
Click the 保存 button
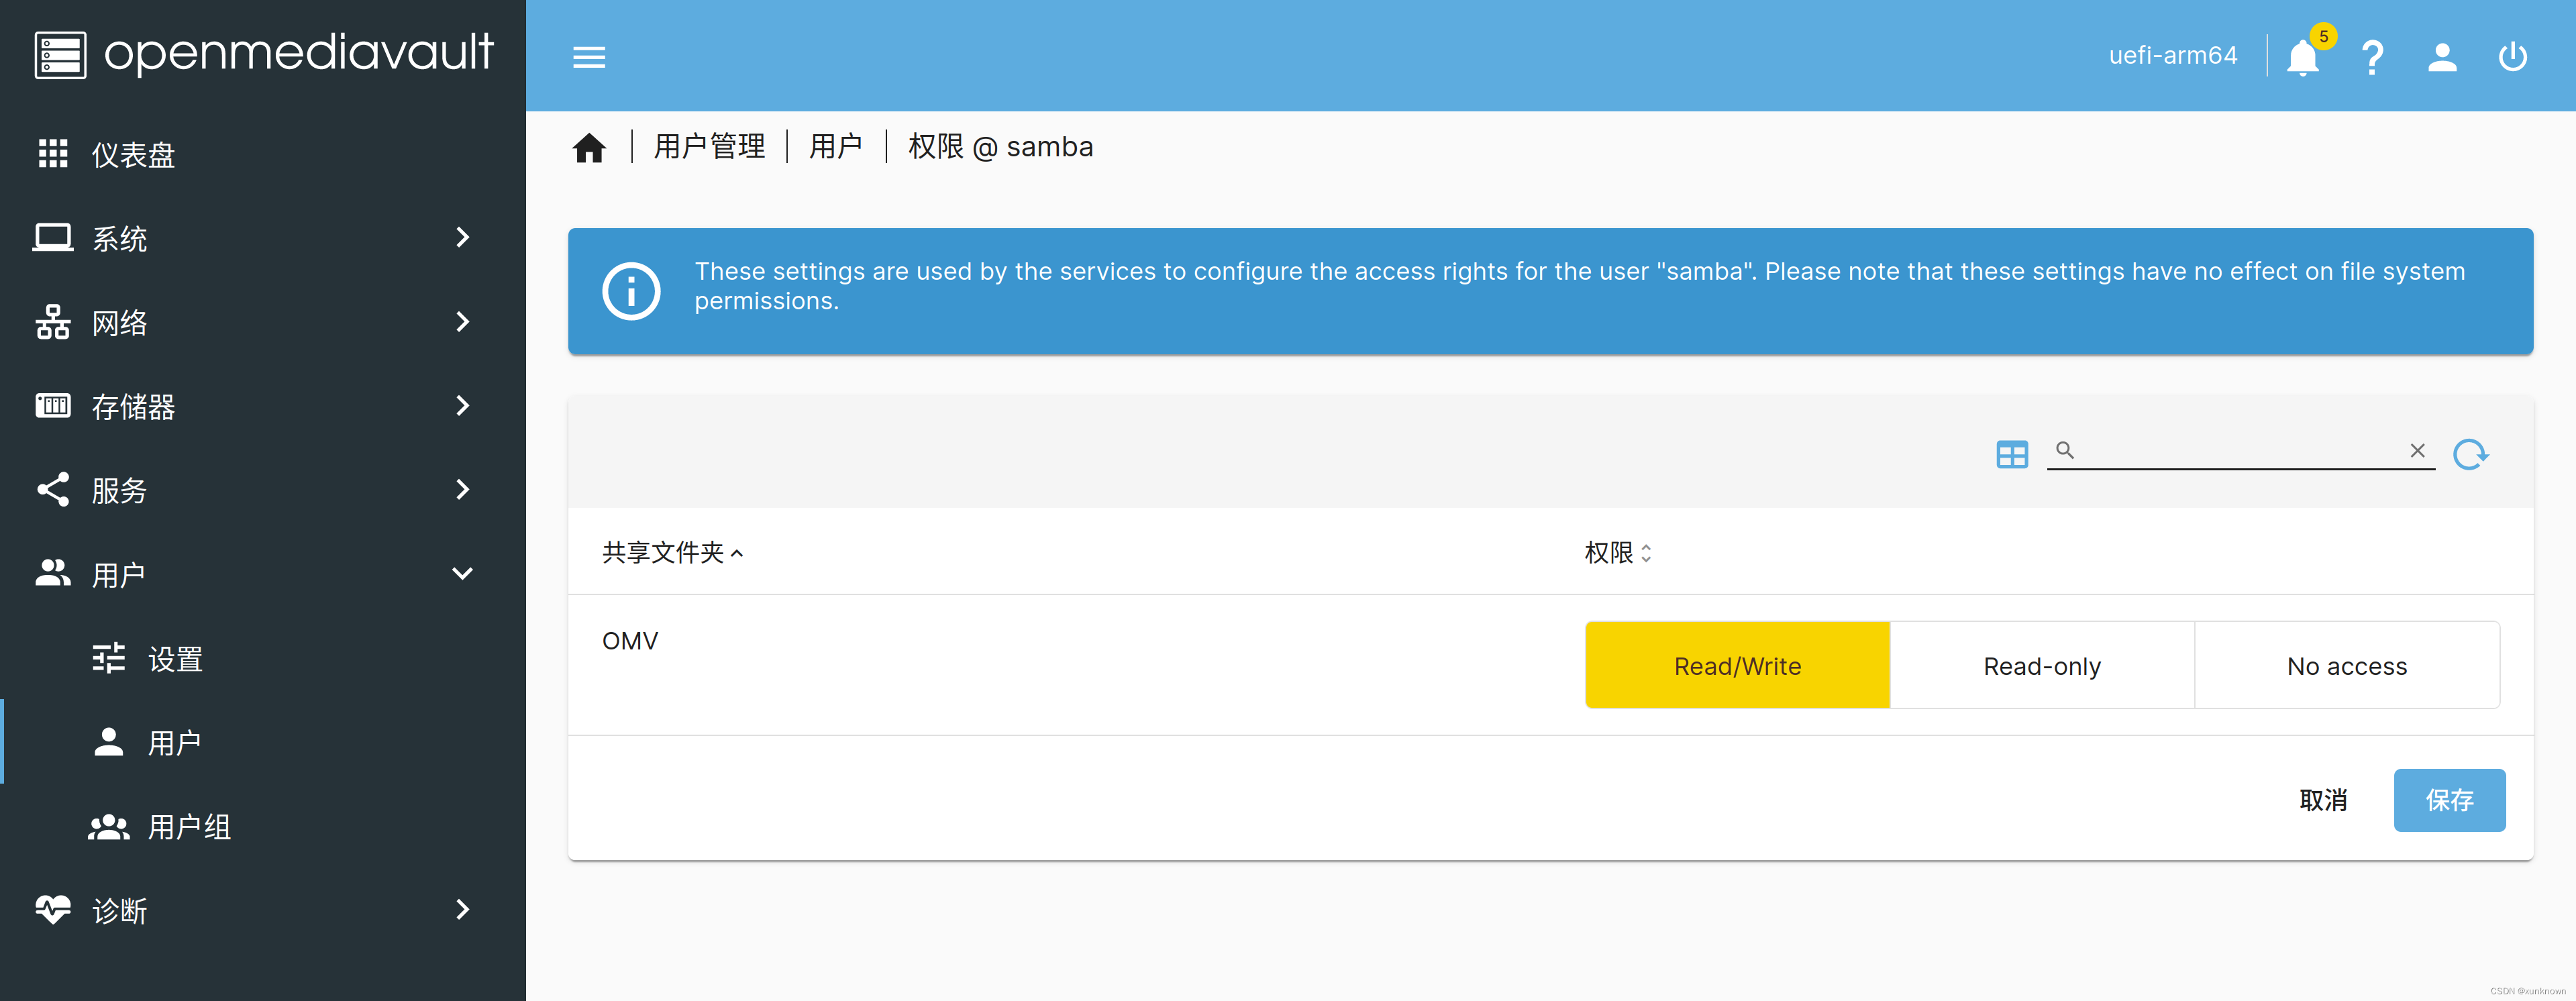[x=2449, y=800]
